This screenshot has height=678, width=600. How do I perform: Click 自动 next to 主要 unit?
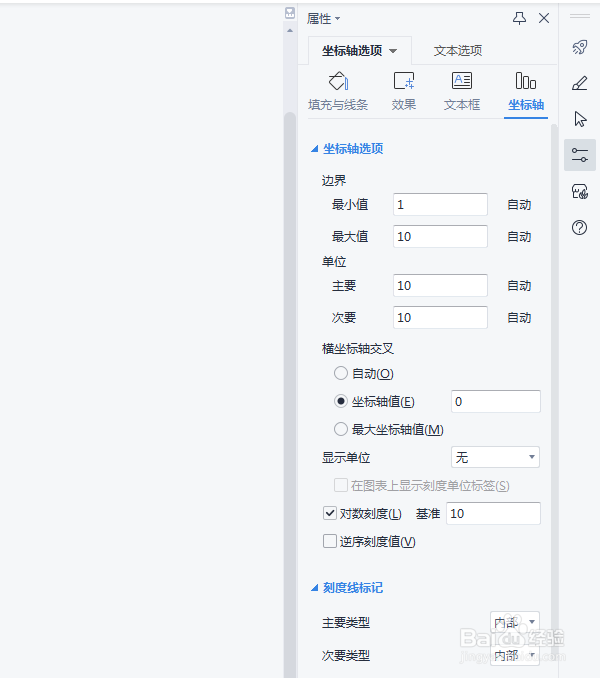[519, 285]
